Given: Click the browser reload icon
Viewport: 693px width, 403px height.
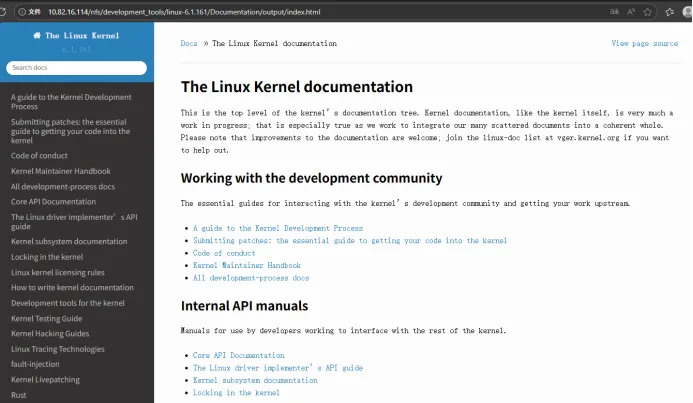Looking at the screenshot, I should tap(3, 12).
